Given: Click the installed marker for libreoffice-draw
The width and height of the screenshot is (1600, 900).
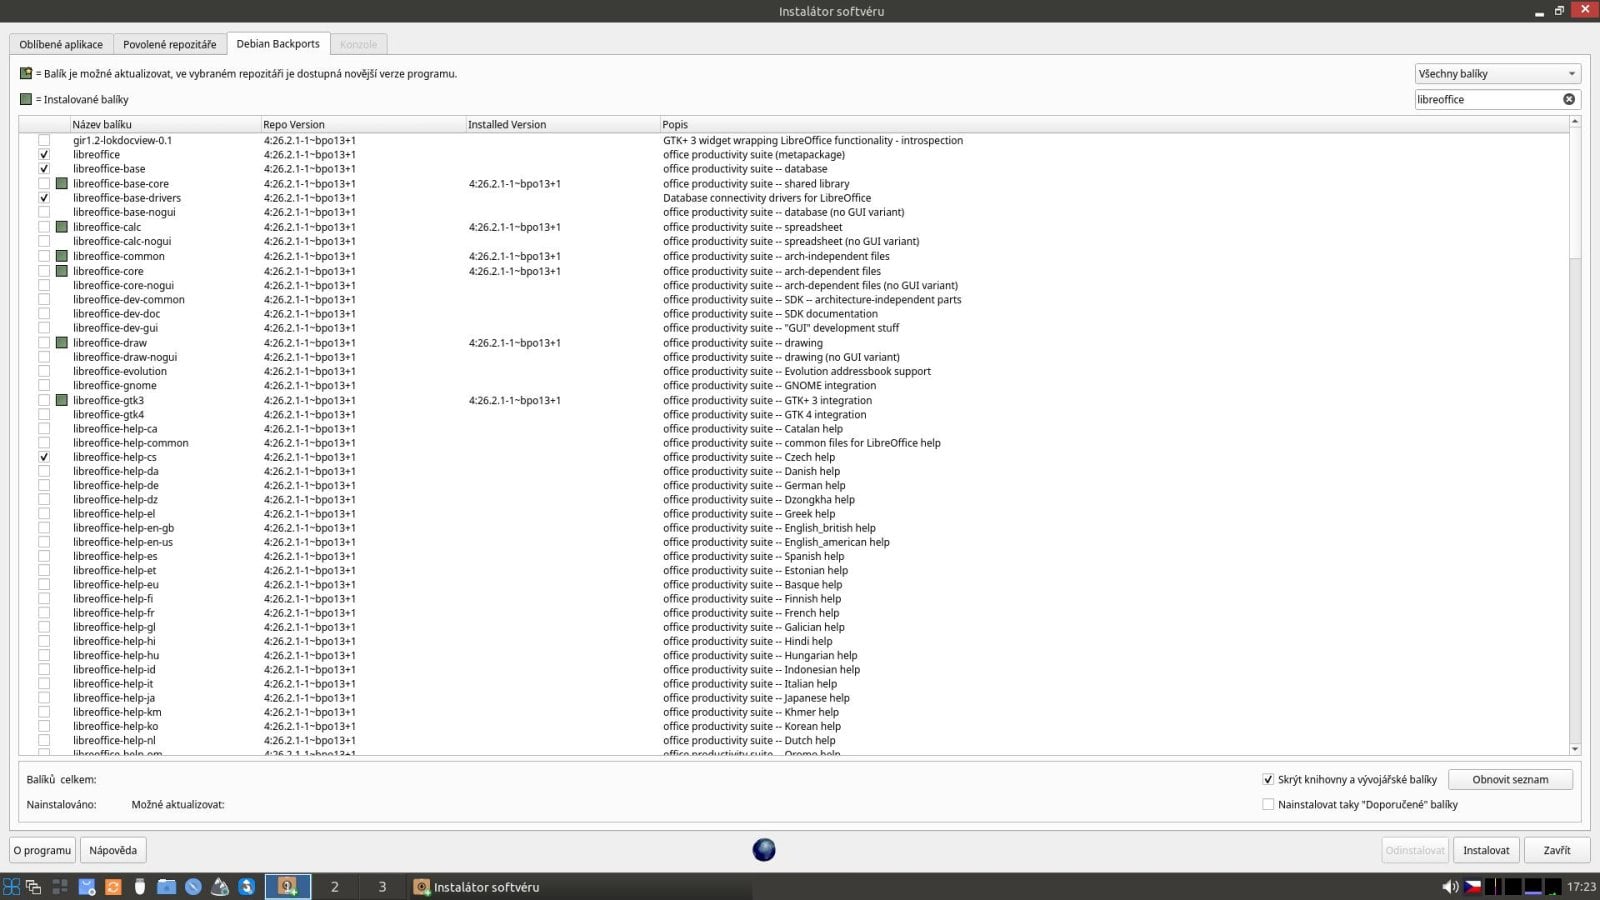Looking at the screenshot, I should click(62, 343).
